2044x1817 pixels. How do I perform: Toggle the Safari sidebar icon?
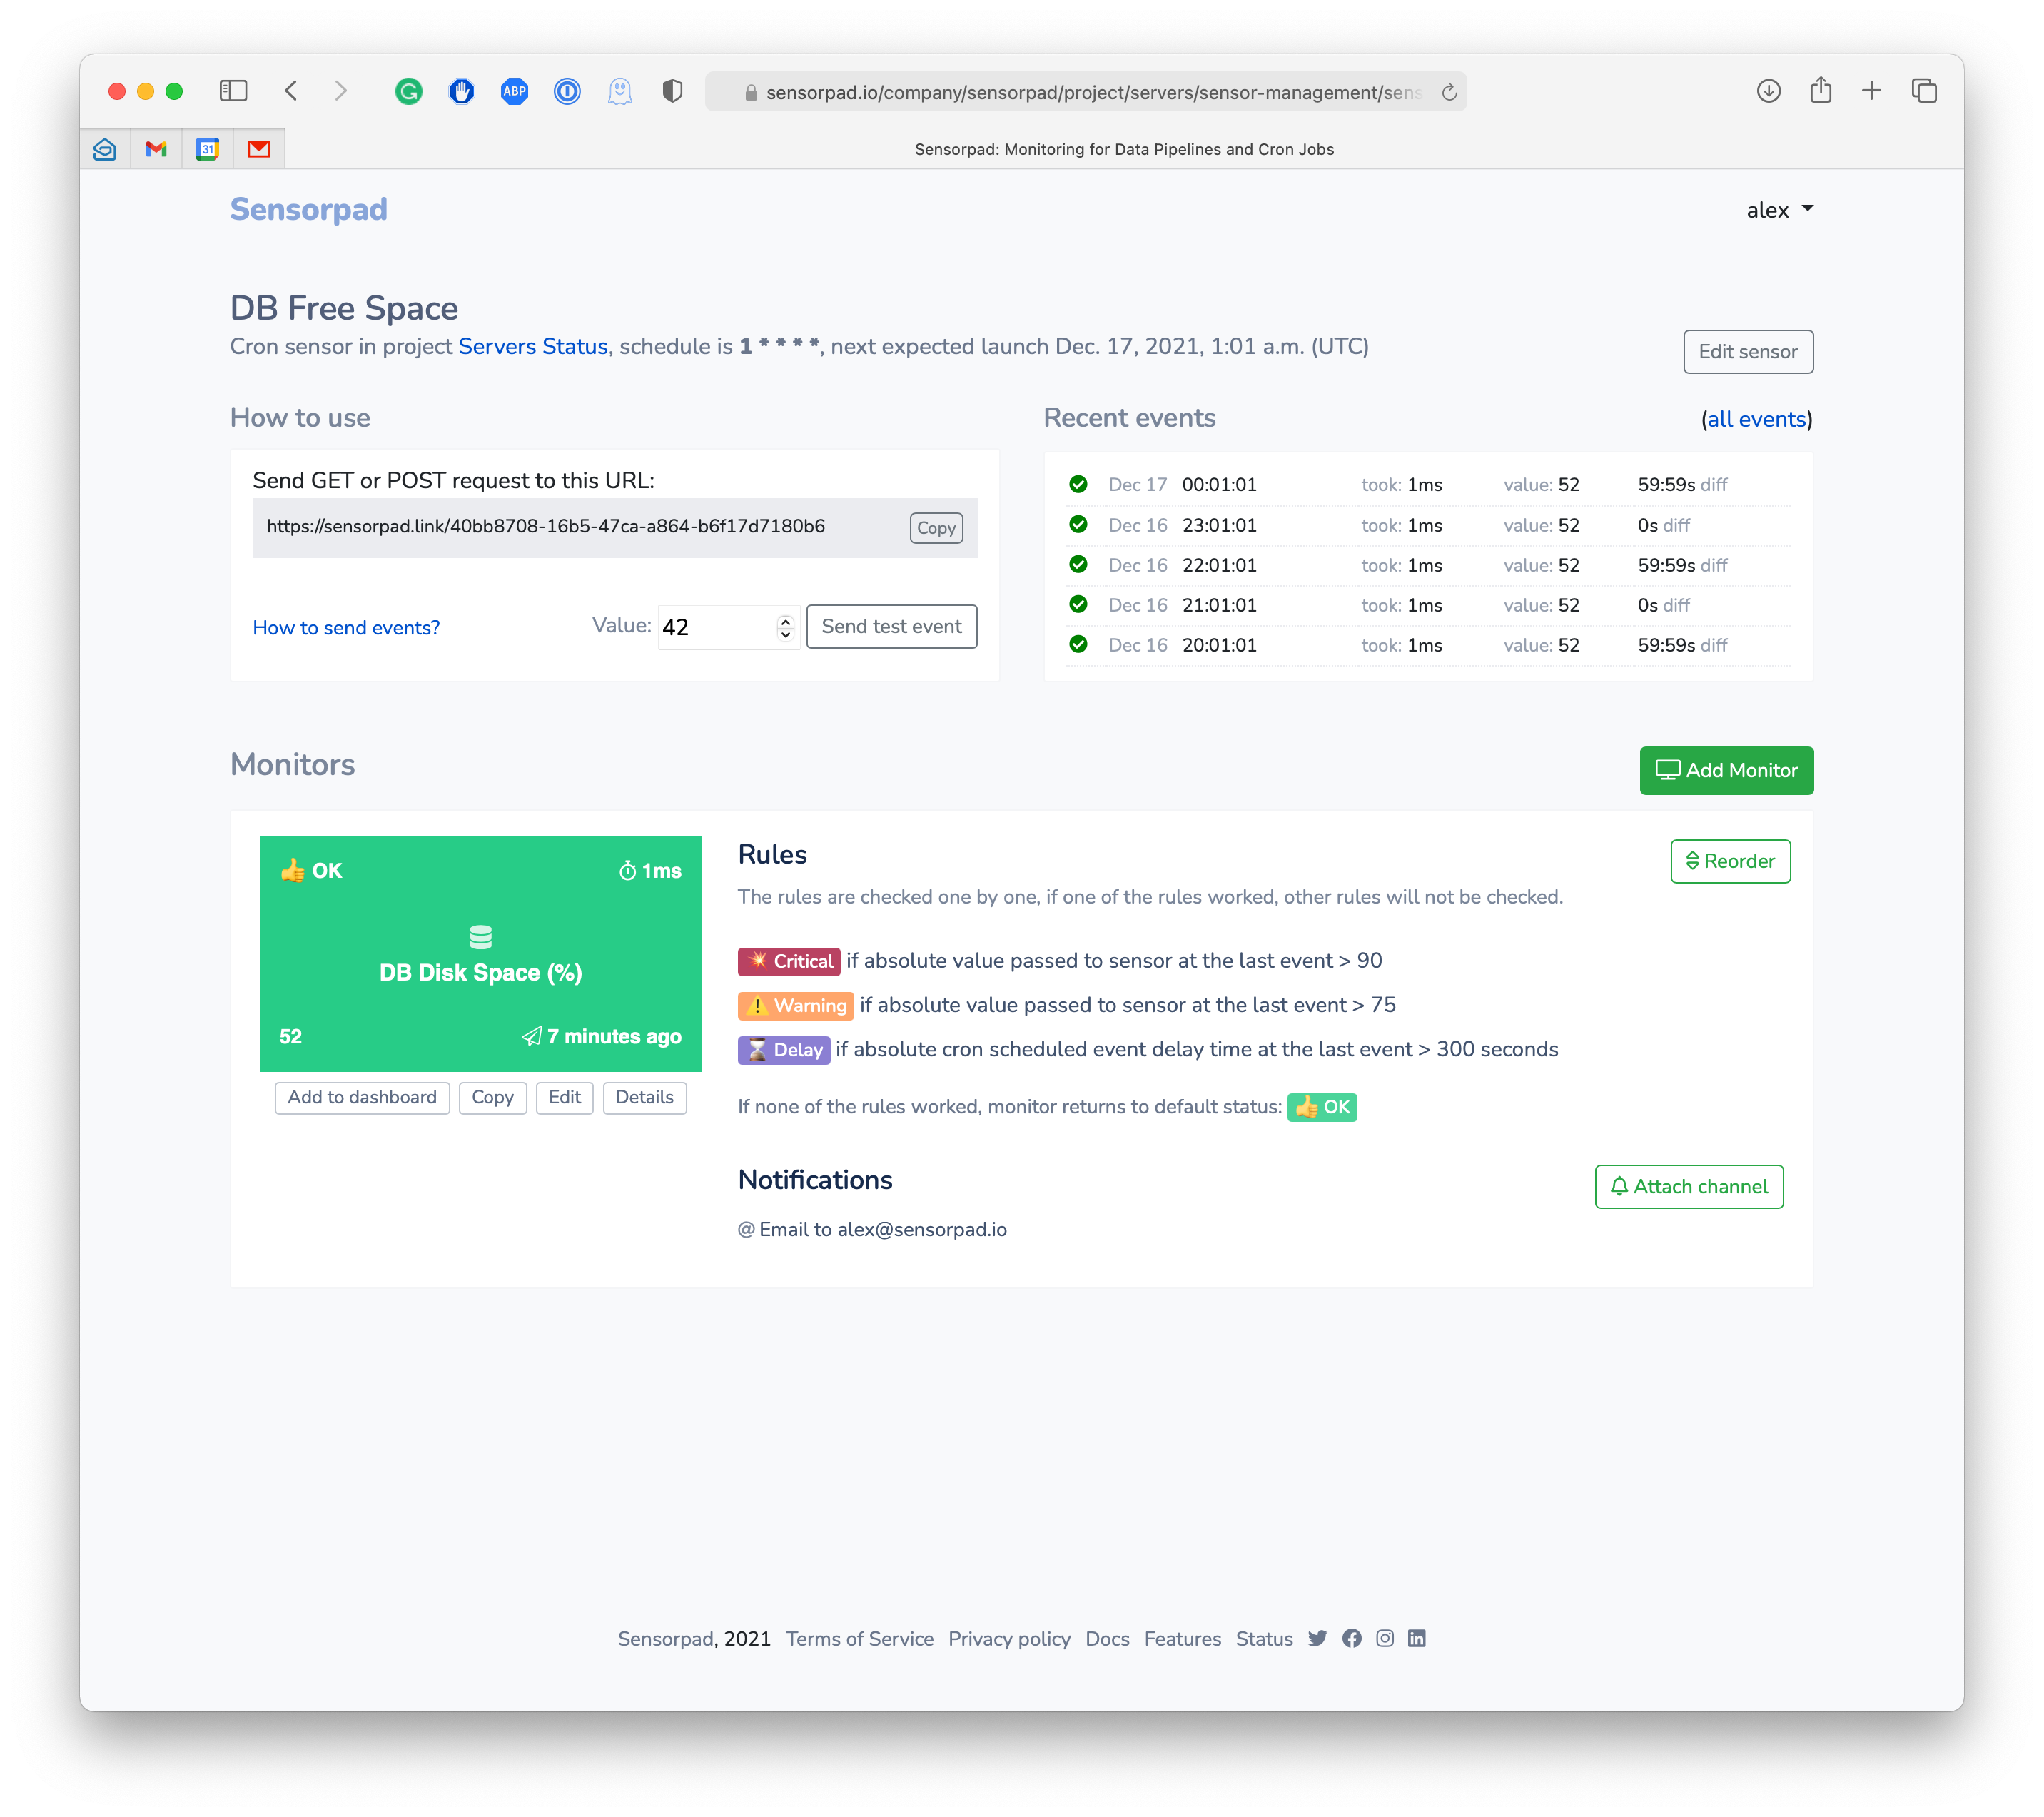coord(233,91)
